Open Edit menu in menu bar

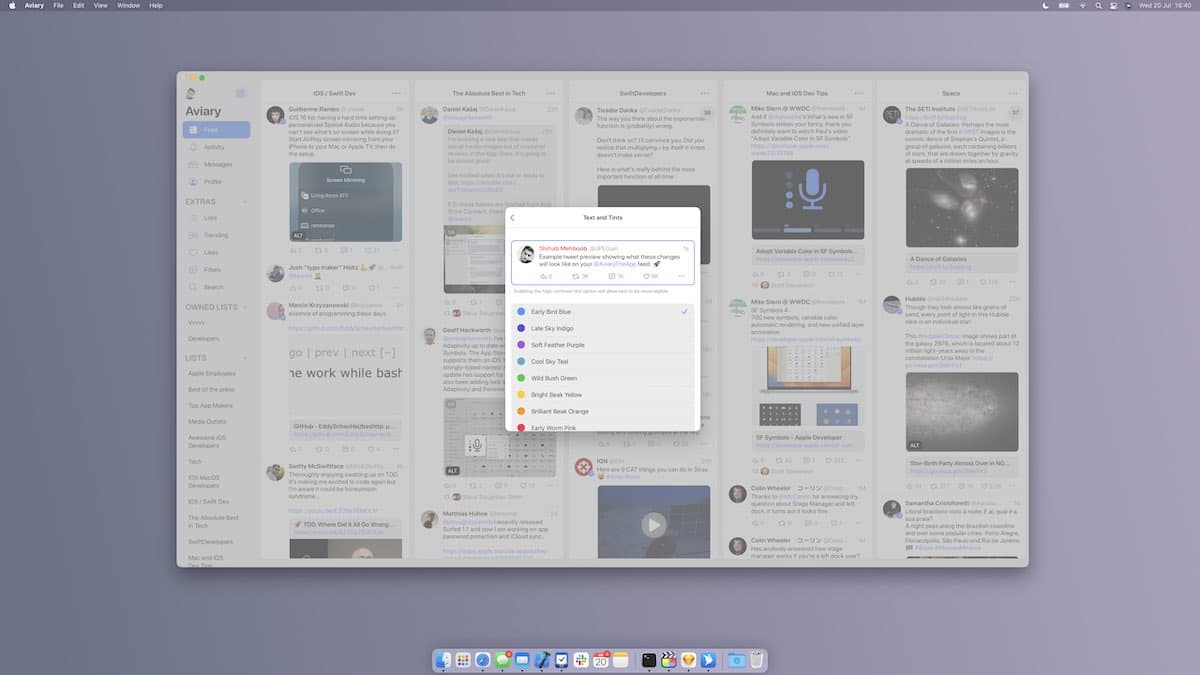tap(78, 6)
